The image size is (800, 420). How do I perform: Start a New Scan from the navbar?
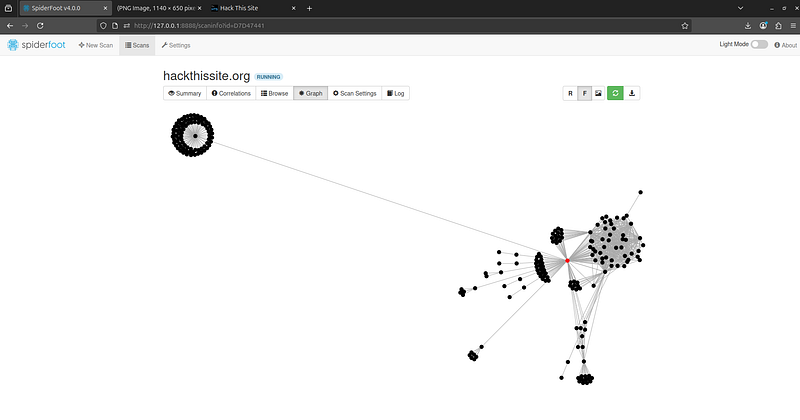coord(96,45)
